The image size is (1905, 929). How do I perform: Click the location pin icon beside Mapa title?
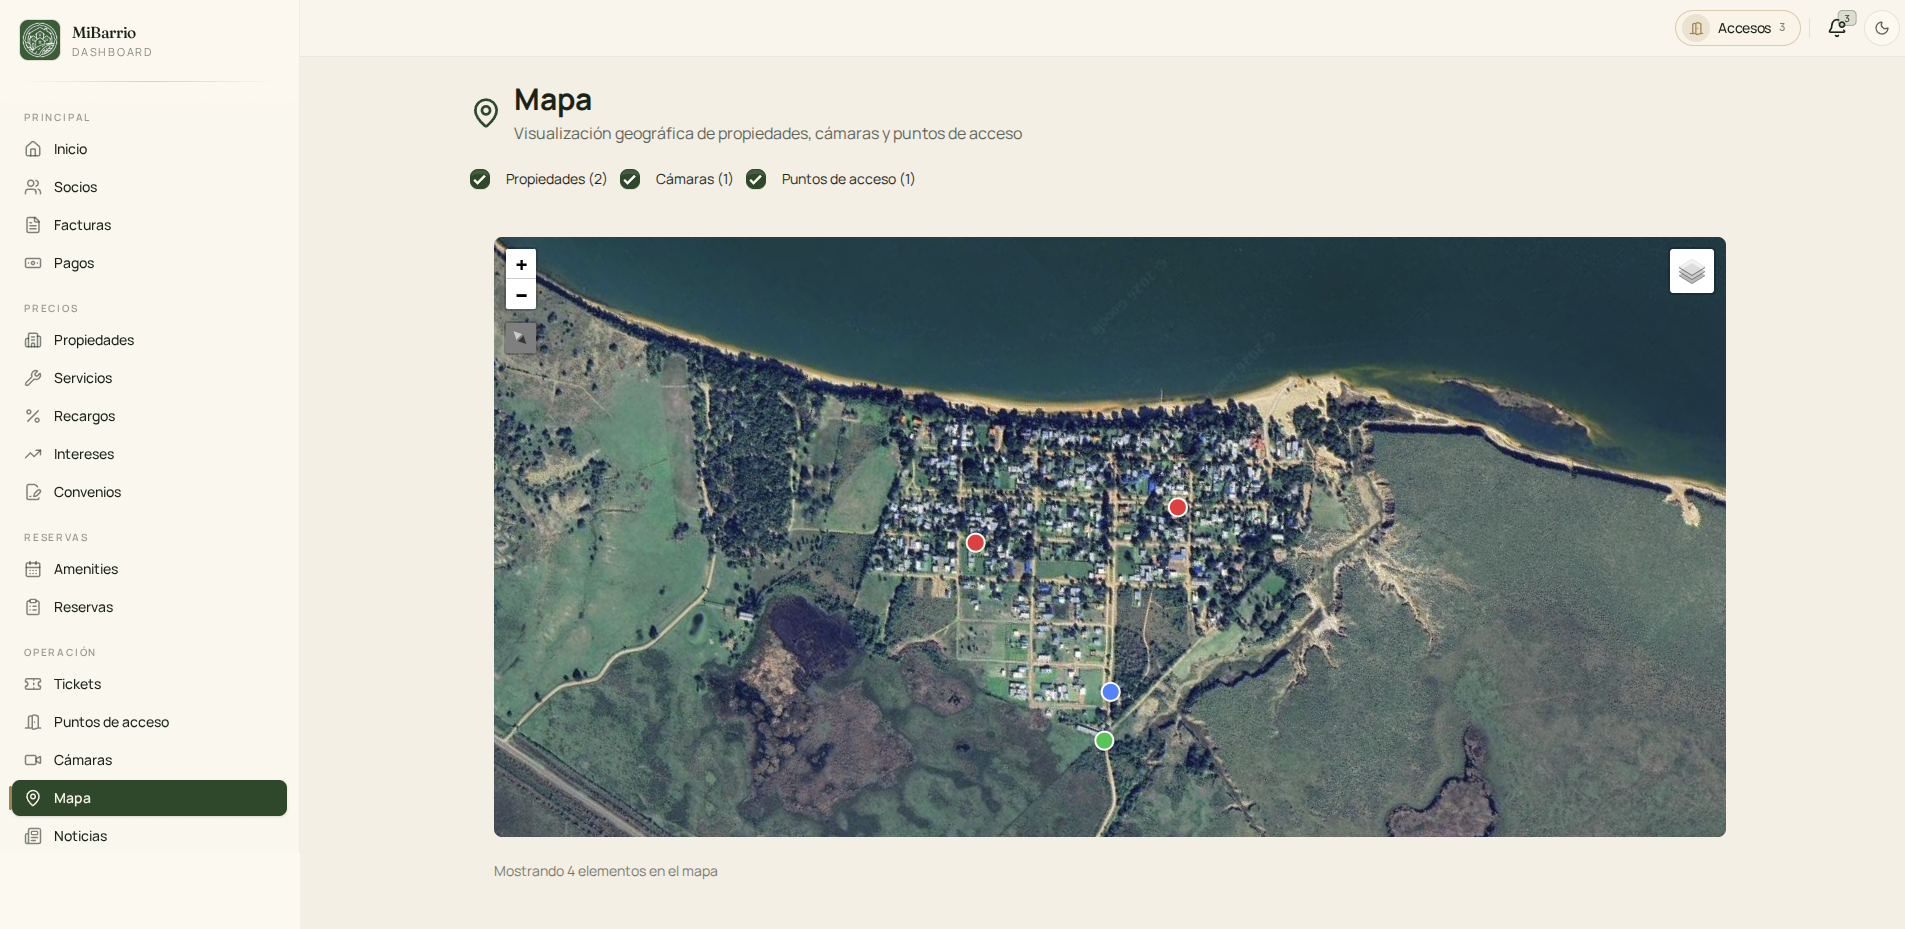click(x=486, y=113)
